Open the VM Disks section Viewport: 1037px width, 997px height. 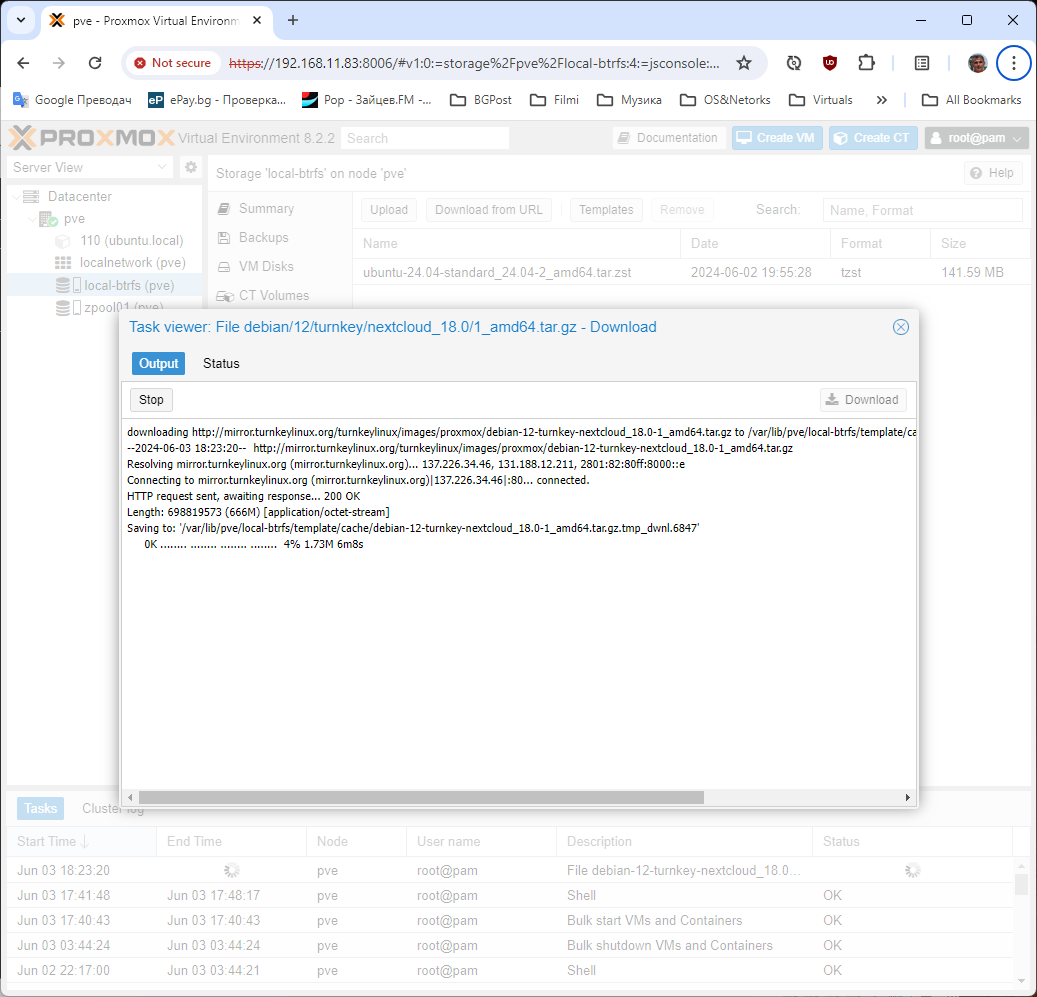pyautogui.click(x=266, y=266)
